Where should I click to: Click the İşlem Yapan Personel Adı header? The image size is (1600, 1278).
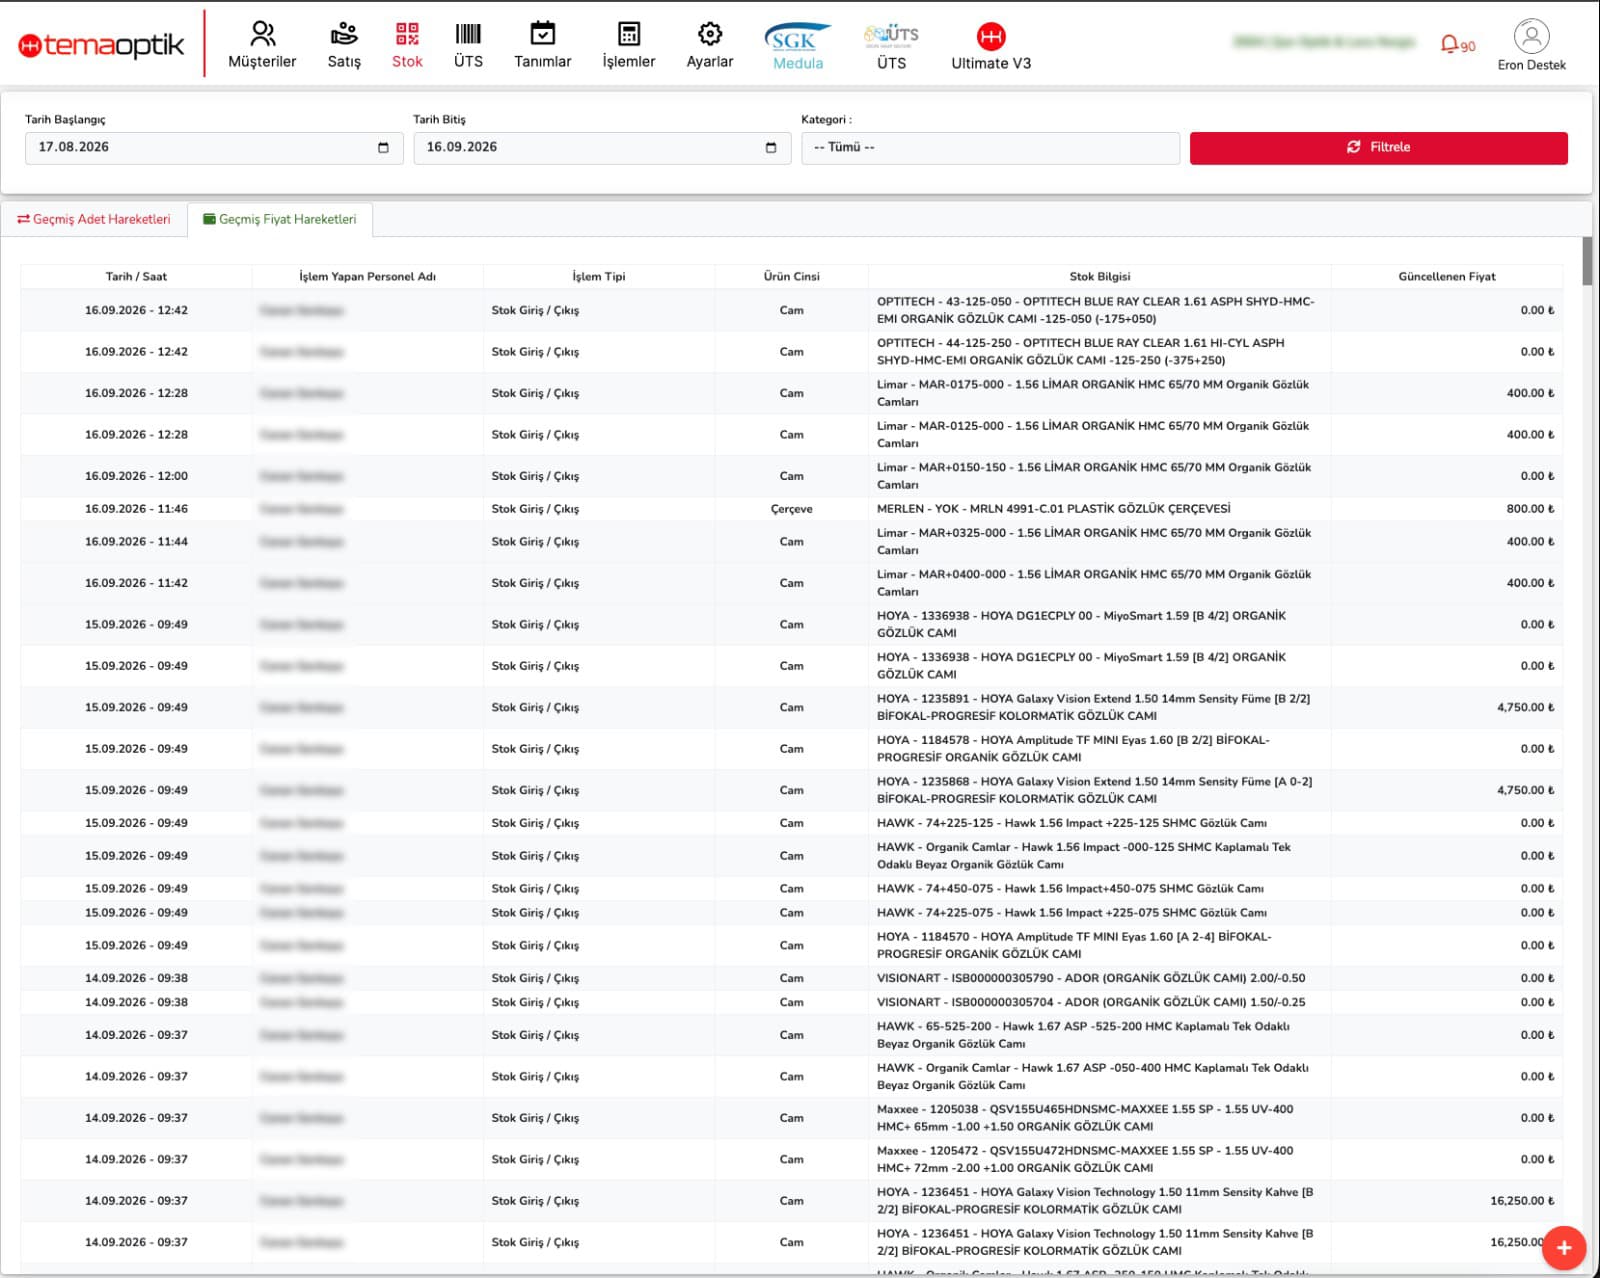coord(367,276)
